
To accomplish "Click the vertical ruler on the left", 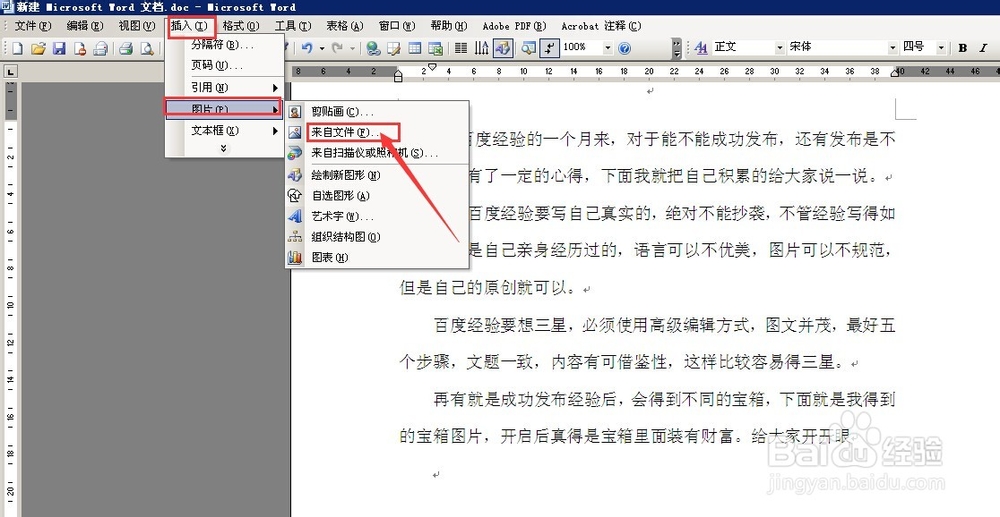I will [x=10, y=300].
